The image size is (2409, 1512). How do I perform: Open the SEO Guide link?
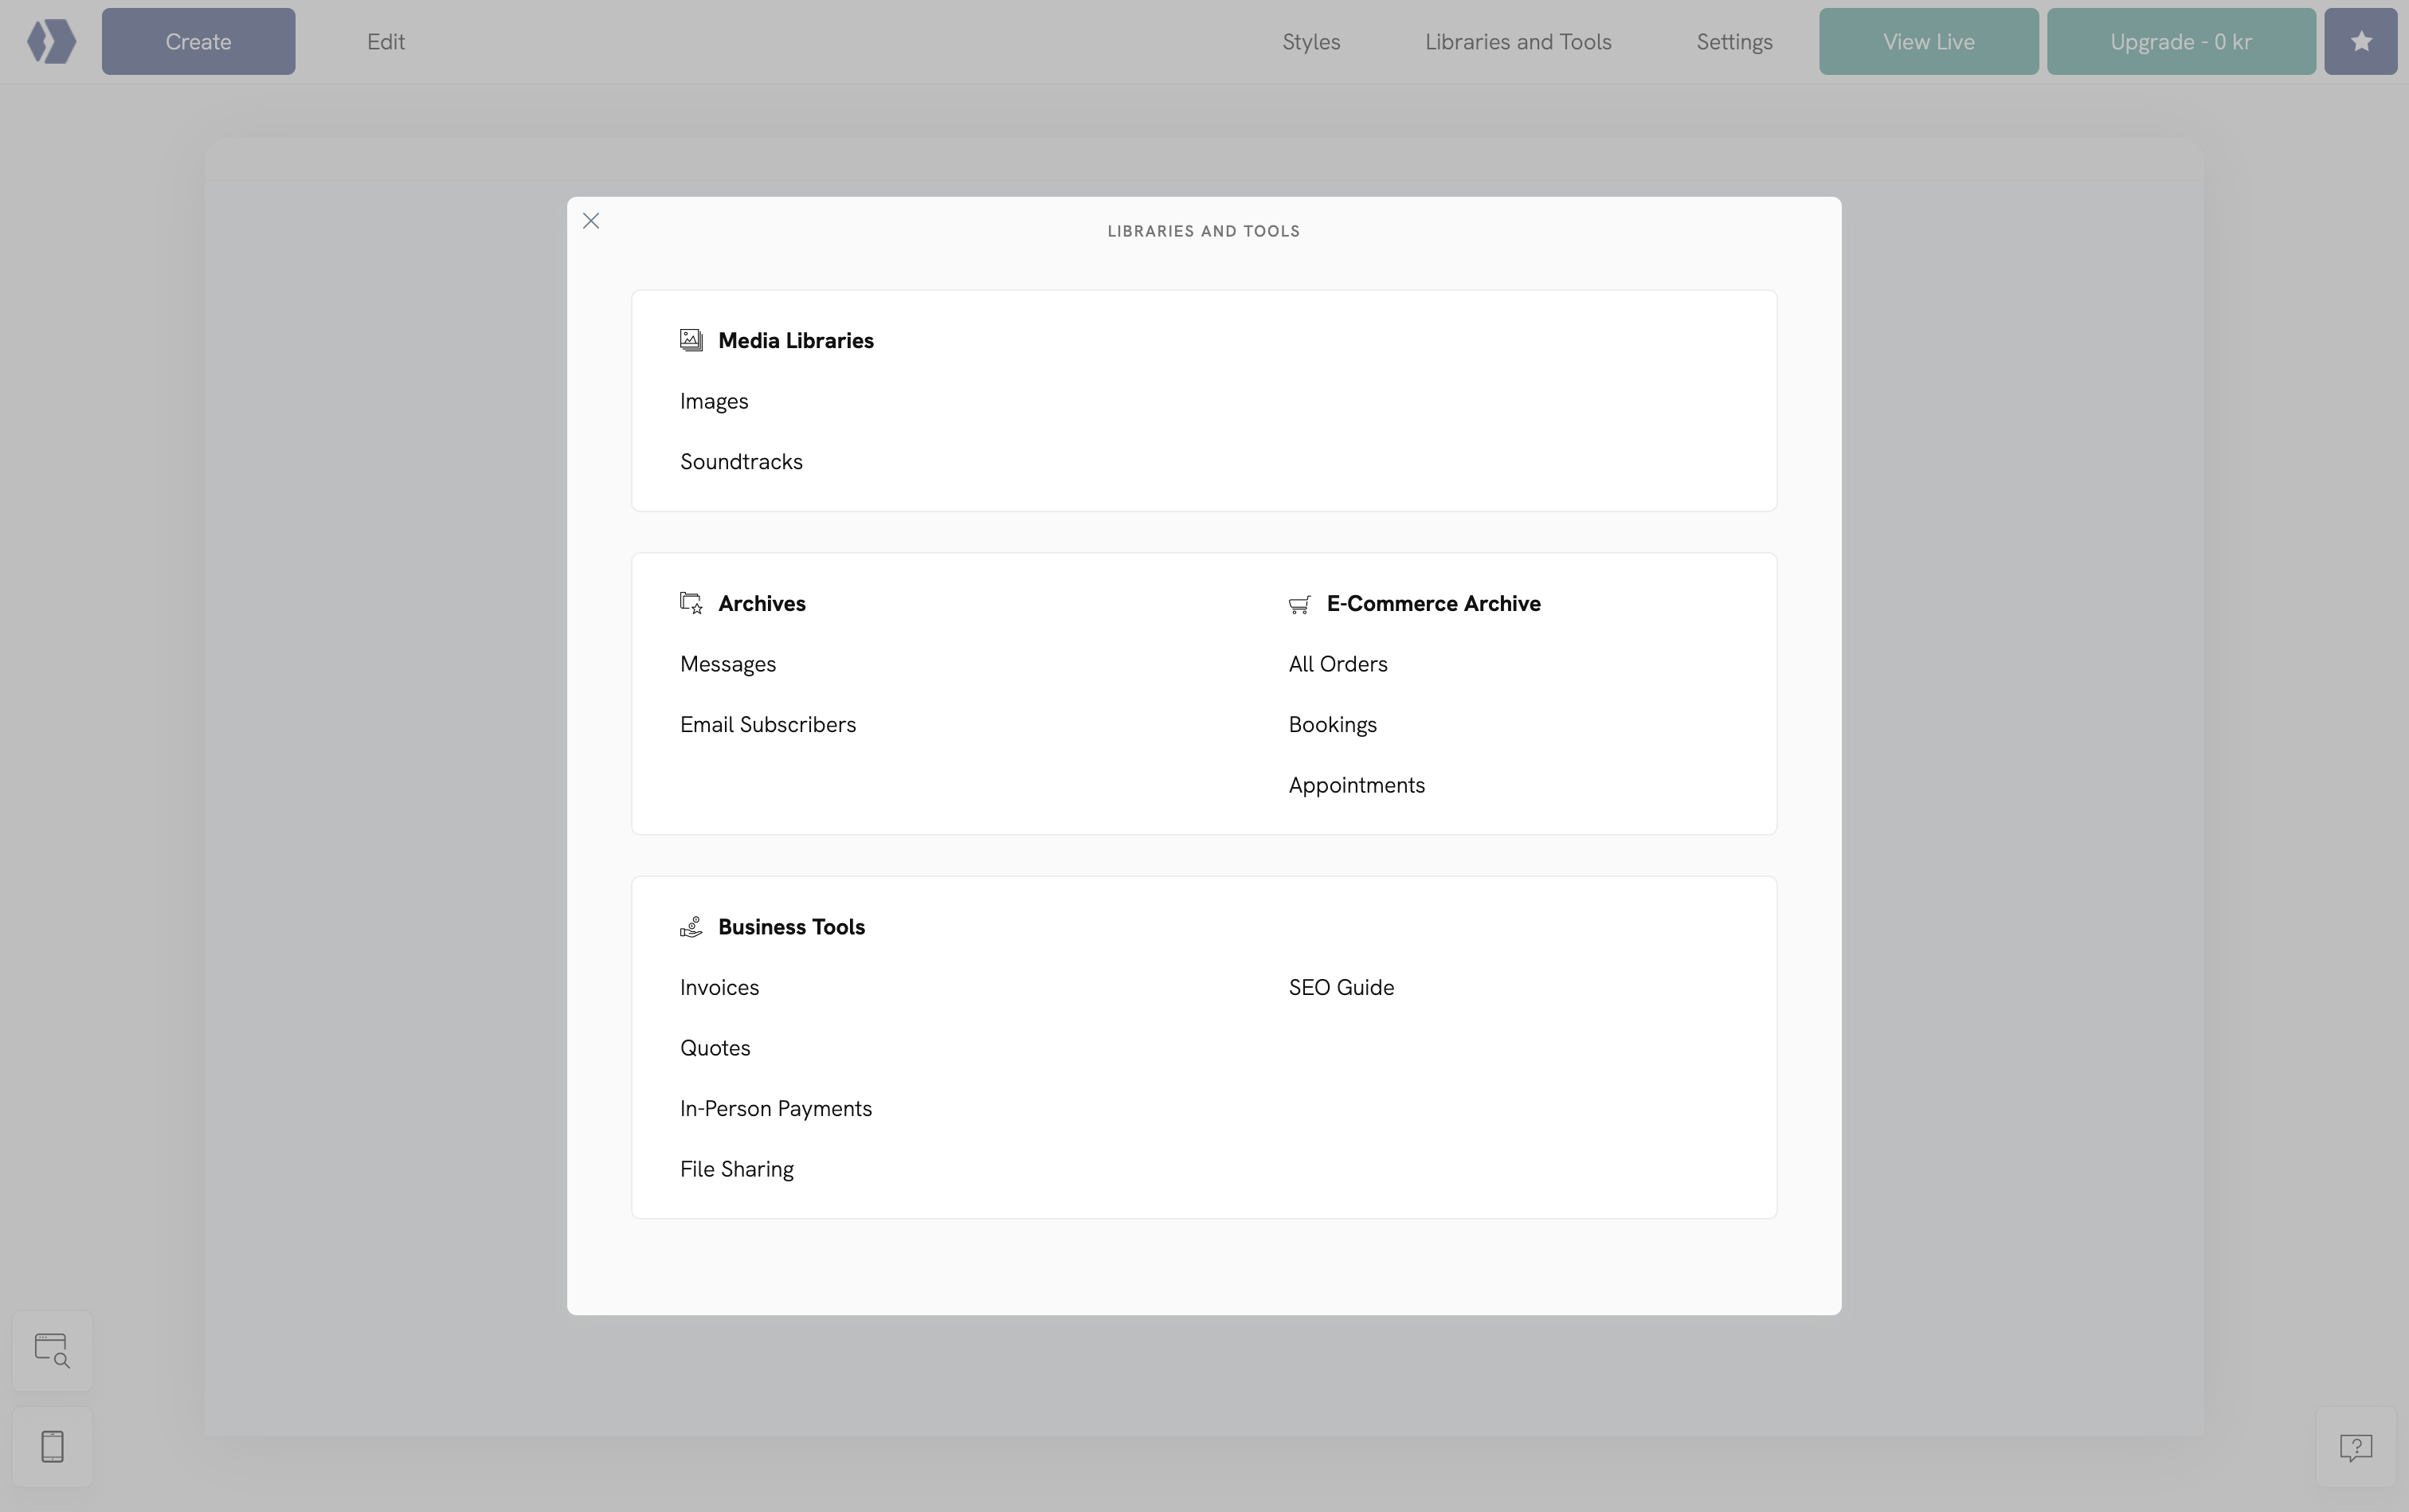[1340, 988]
